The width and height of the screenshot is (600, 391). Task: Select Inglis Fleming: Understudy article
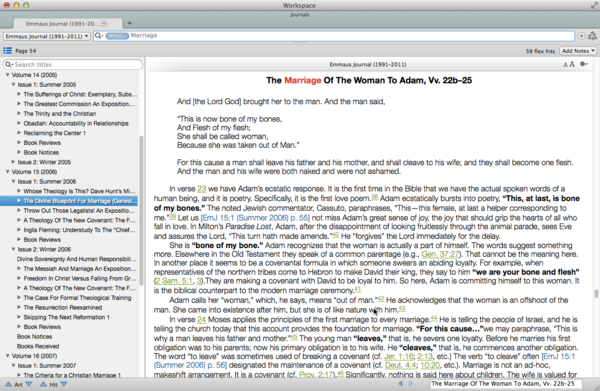point(79,230)
